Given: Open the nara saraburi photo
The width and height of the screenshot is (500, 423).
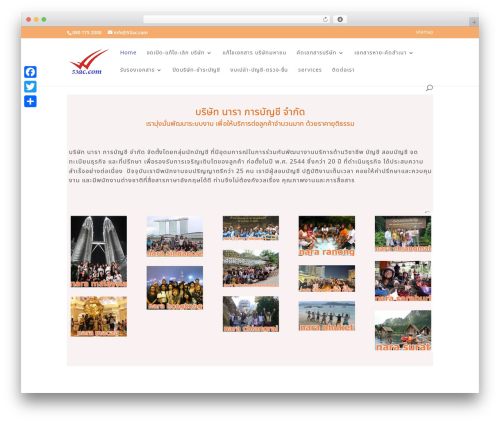Looking at the screenshot, I should click(403, 281).
